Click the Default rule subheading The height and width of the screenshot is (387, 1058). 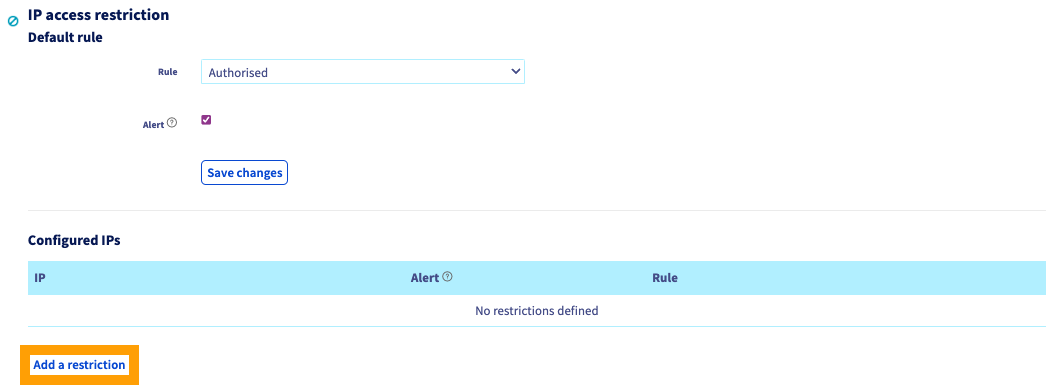pos(65,38)
